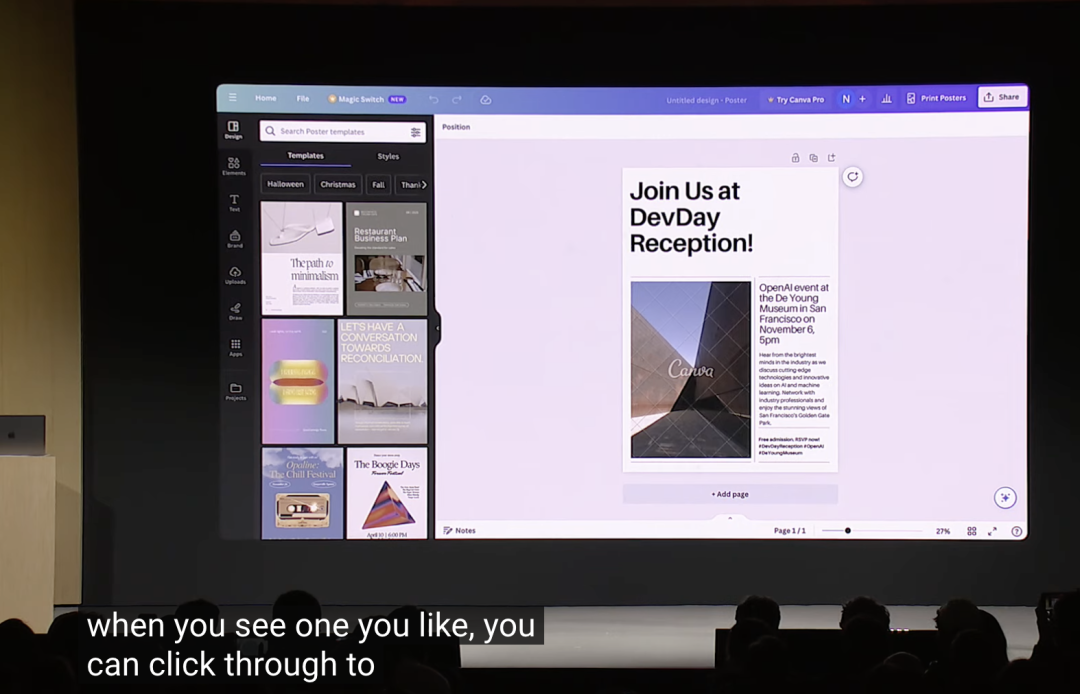Select the Text tool in sidebar
1080x694 pixels.
point(234,202)
